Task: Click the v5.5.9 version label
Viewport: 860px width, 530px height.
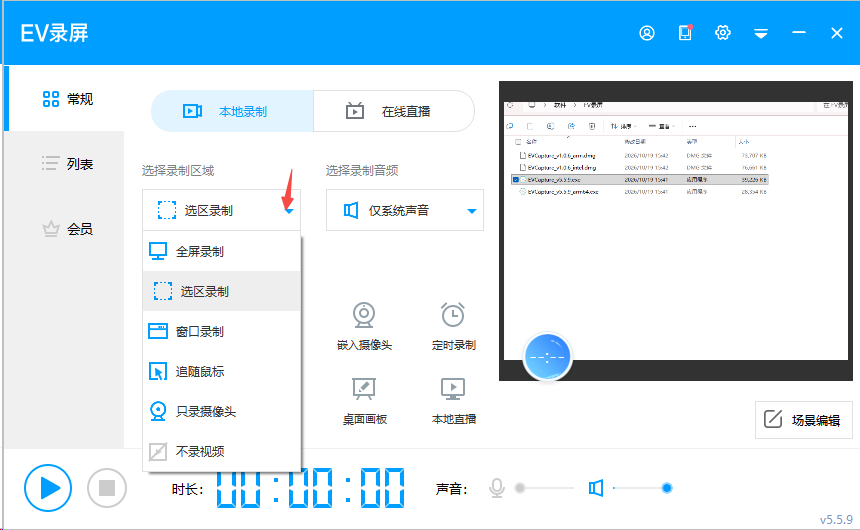Action: [836, 519]
